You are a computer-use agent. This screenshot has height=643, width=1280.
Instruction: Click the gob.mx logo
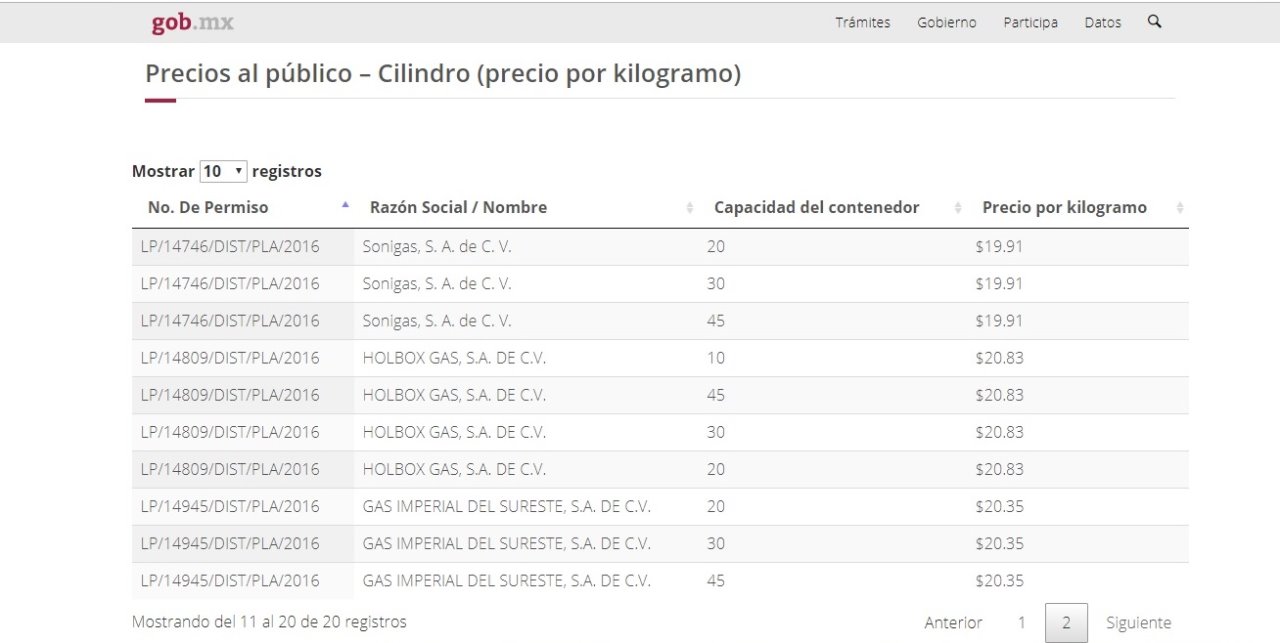pyautogui.click(x=192, y=22)
